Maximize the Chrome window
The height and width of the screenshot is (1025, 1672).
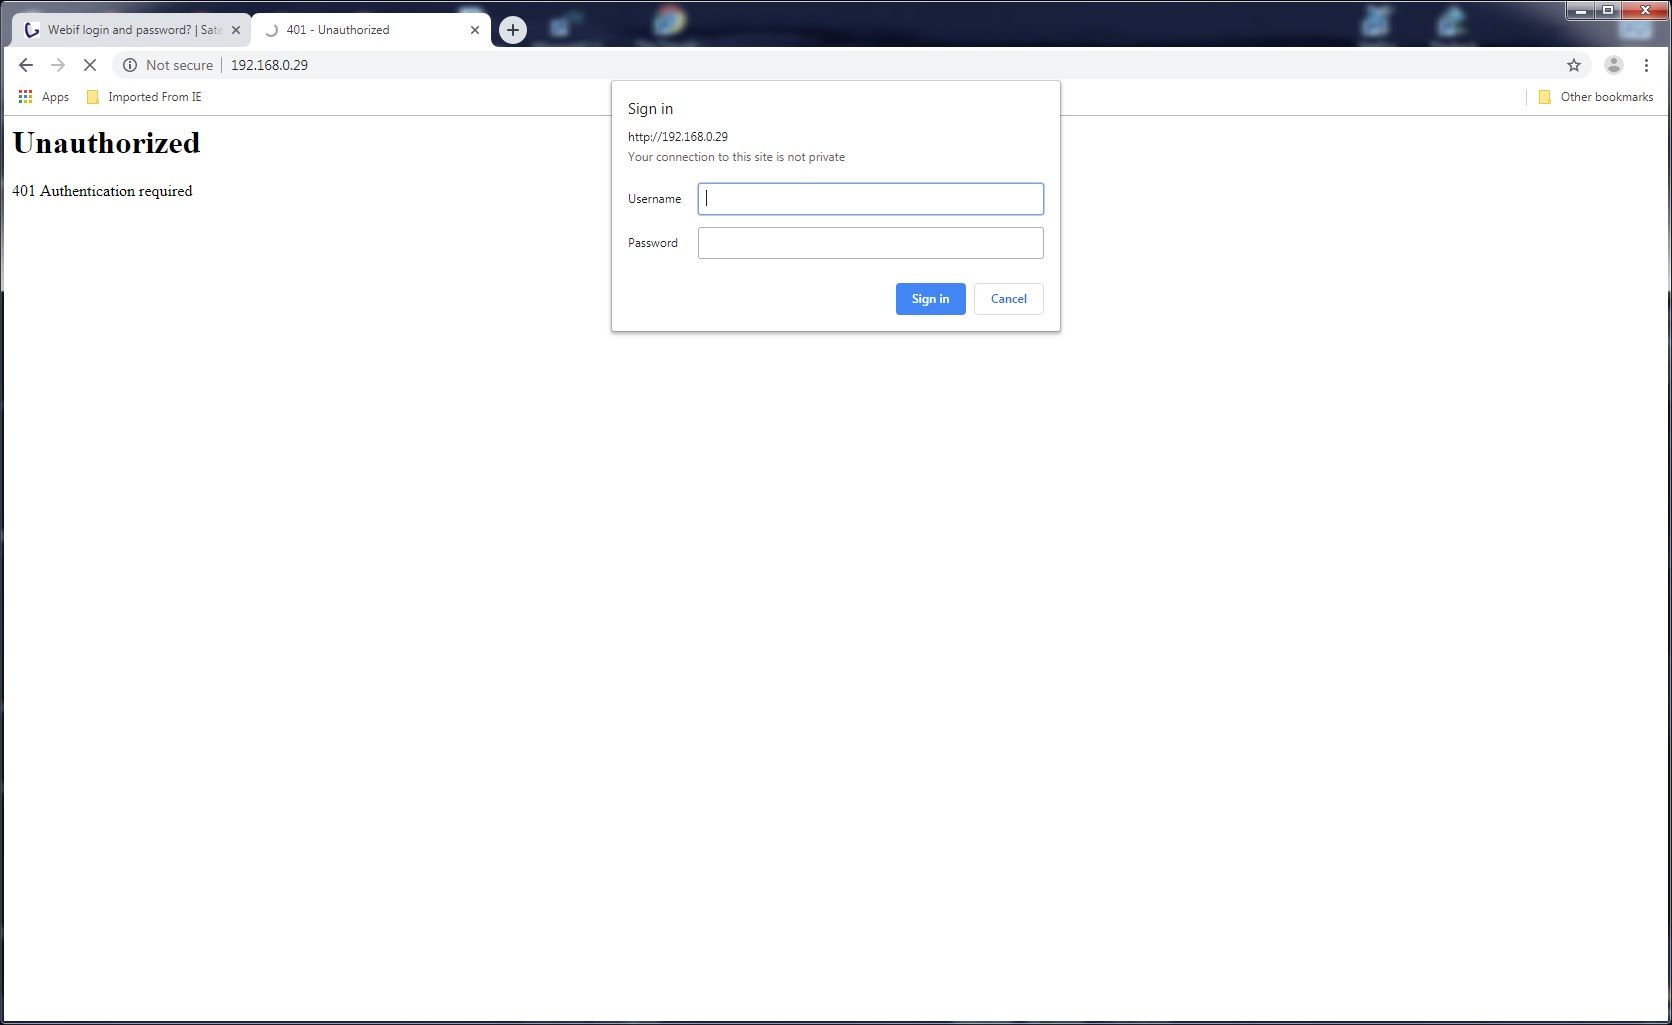1608,10
